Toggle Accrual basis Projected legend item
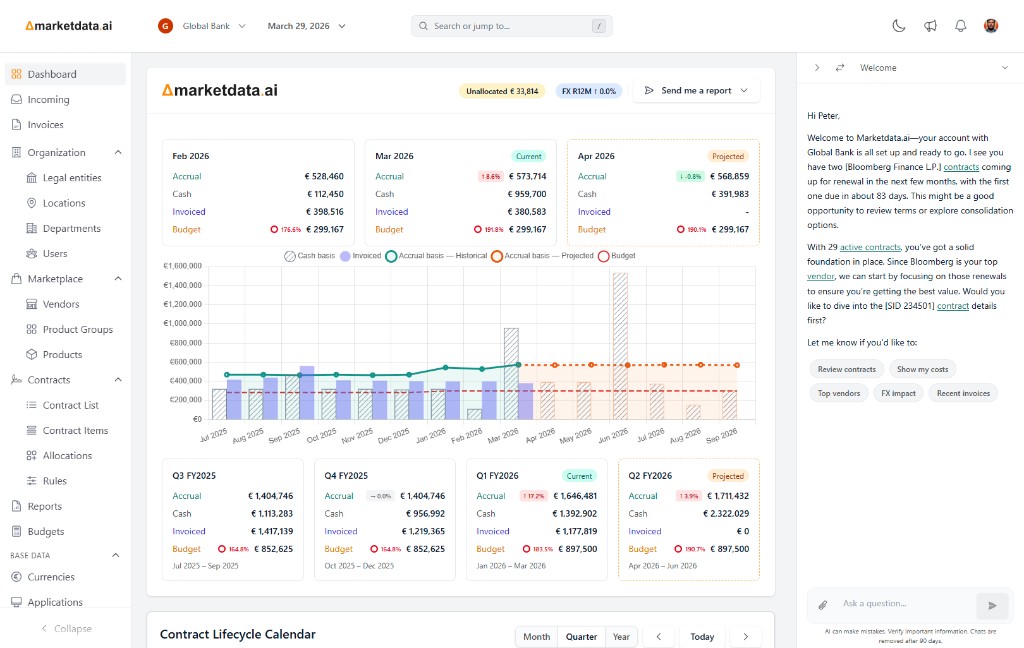Viewport: 1024px width, 648px height. click(x=542, y=256)
